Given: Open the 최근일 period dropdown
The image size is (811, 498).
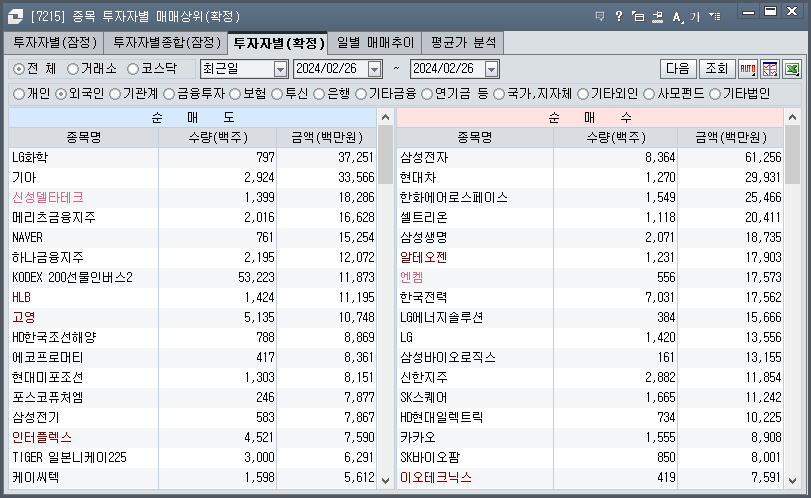Looking at the screenshot, I should point(280,69).
